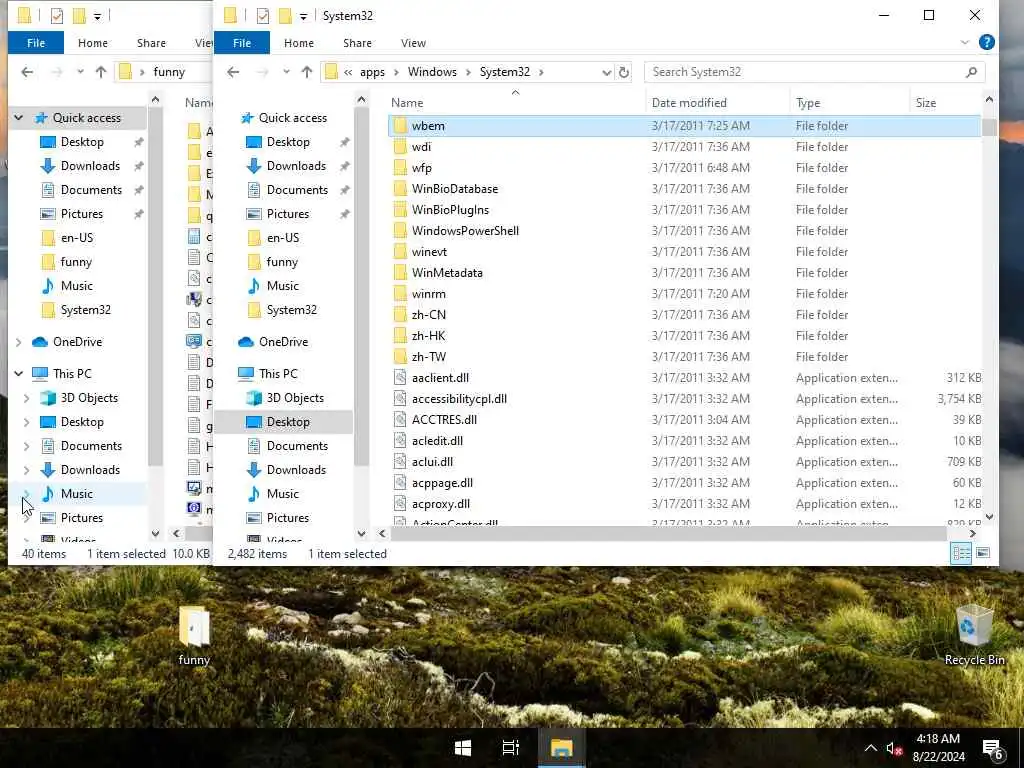Click File Explorer on the taskbar
Viewport: 1024px width, 768px height.
coord(561,748)
